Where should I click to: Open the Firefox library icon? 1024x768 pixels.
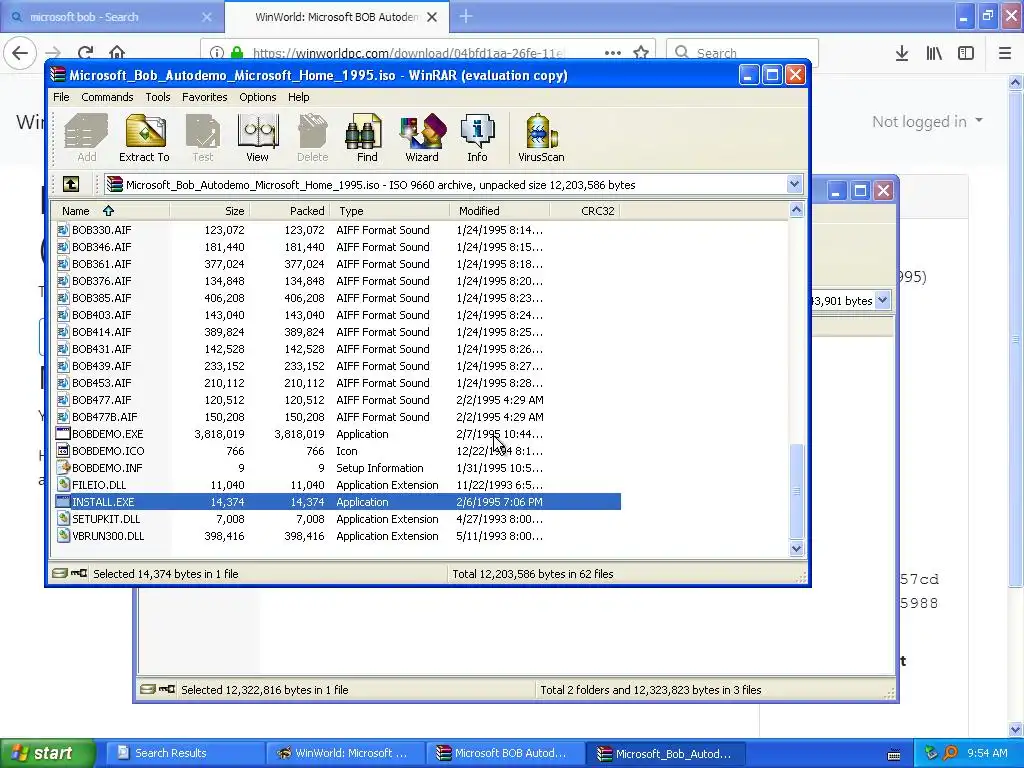(934, 53)
